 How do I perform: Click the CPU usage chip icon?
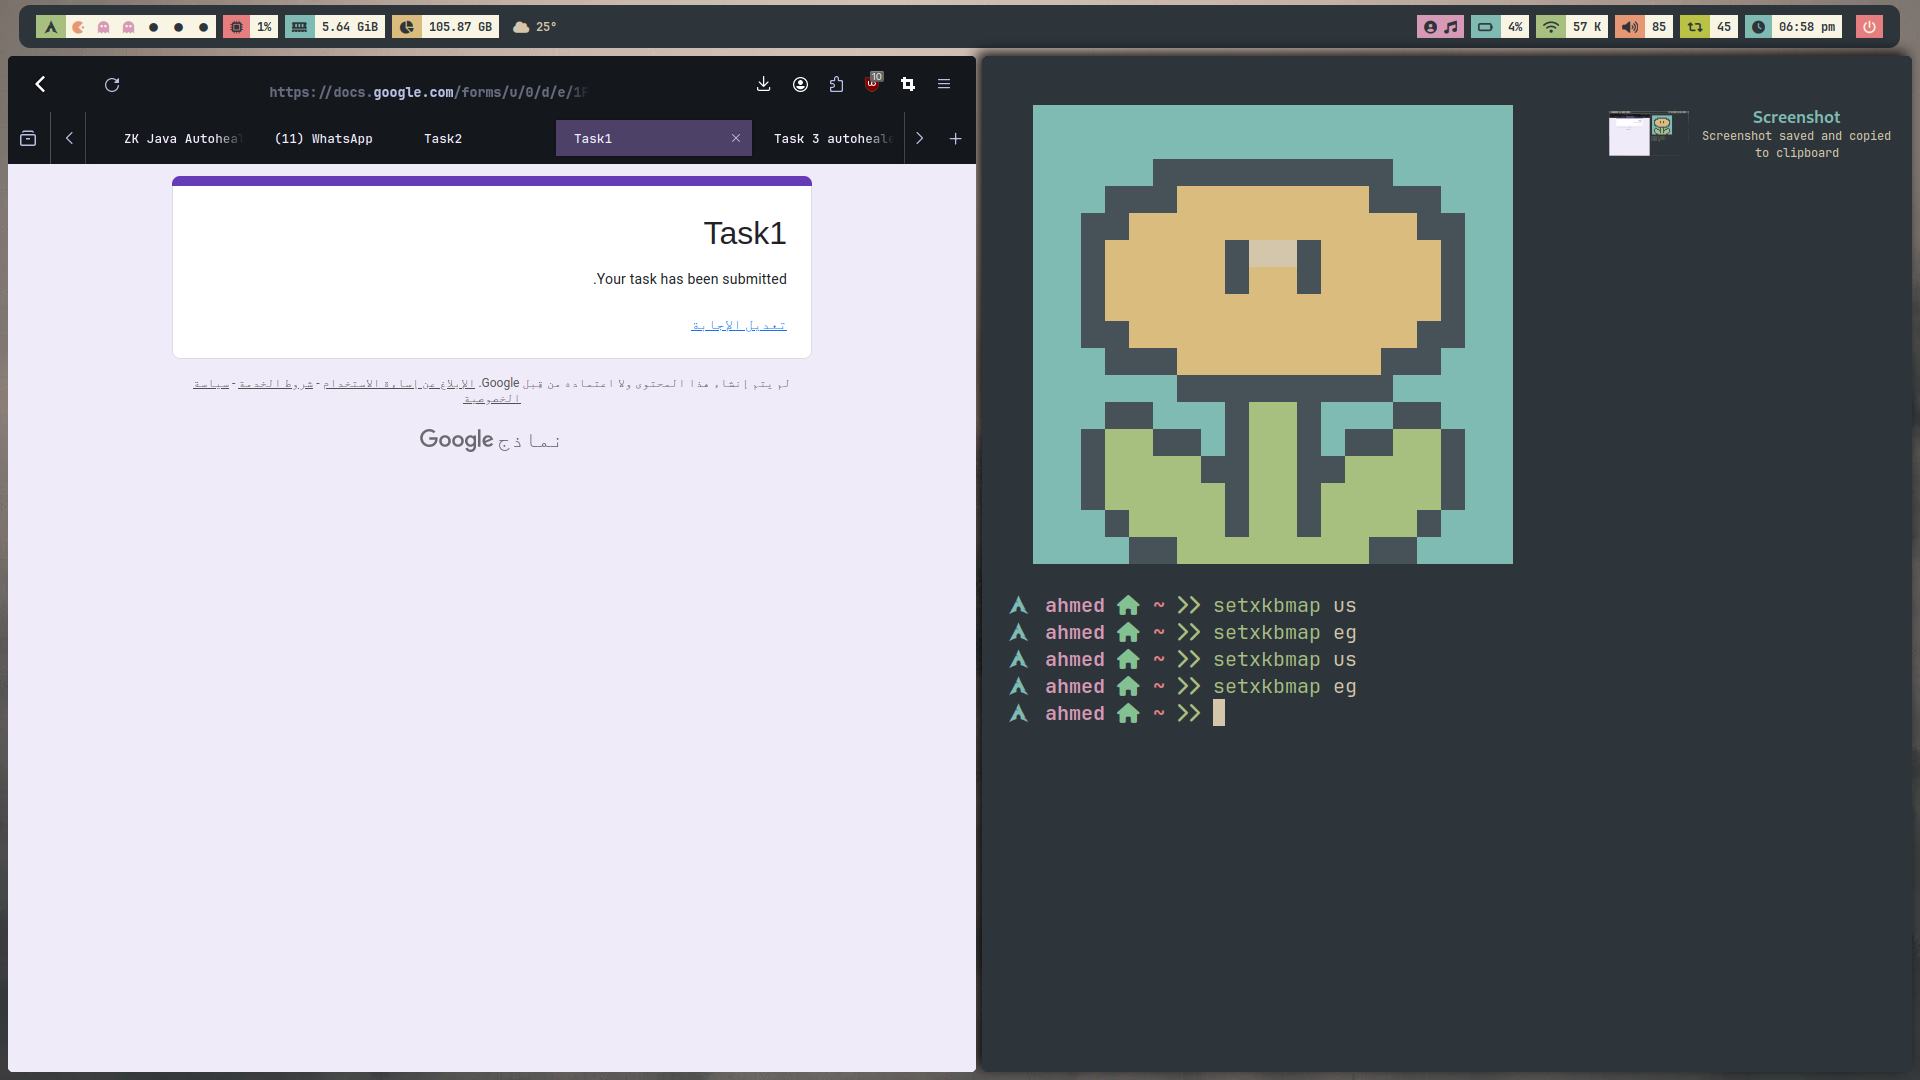pyautogui.click(x=237, y=27)
